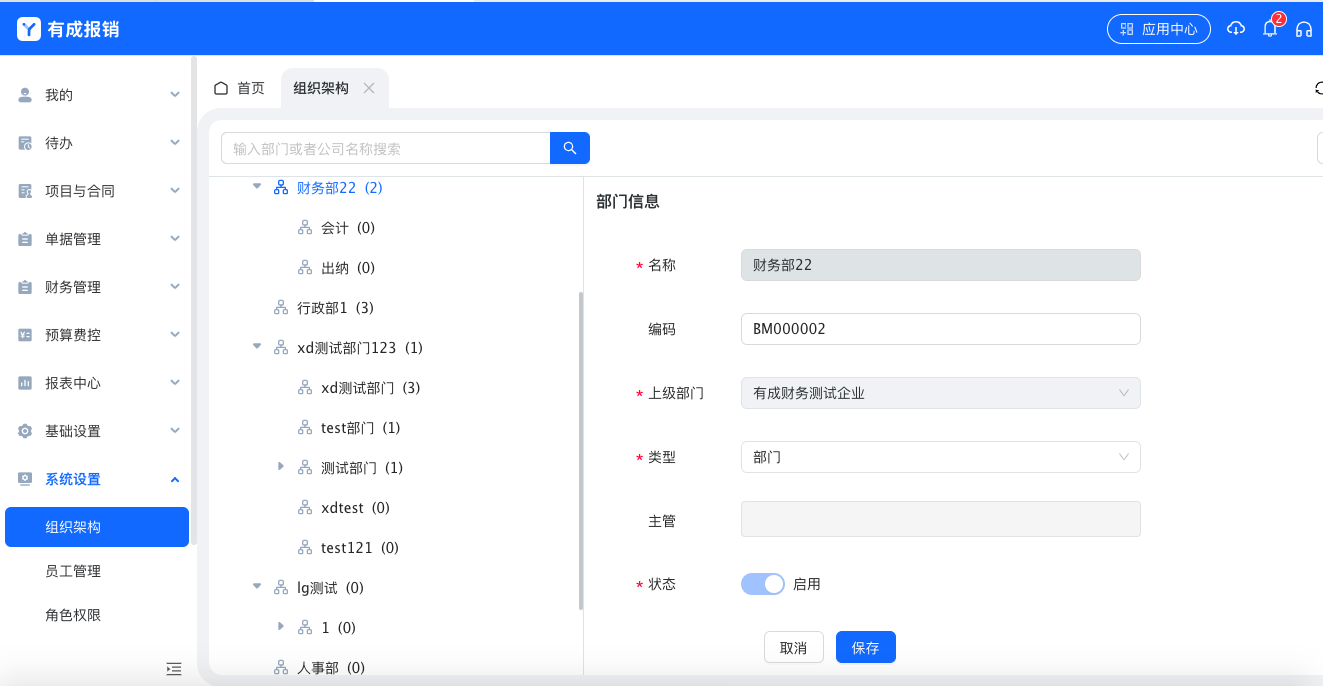The width and height of the screenshot is (1323, 686).
Task: Click the org icon beside test部门
Action: (x=305, y=428)
